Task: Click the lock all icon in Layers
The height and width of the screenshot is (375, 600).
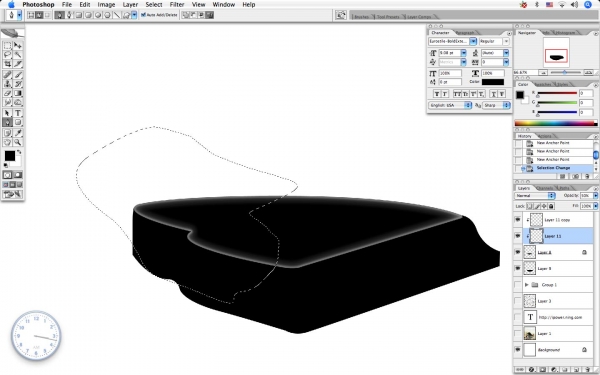Action: click(x=551, y=206)
